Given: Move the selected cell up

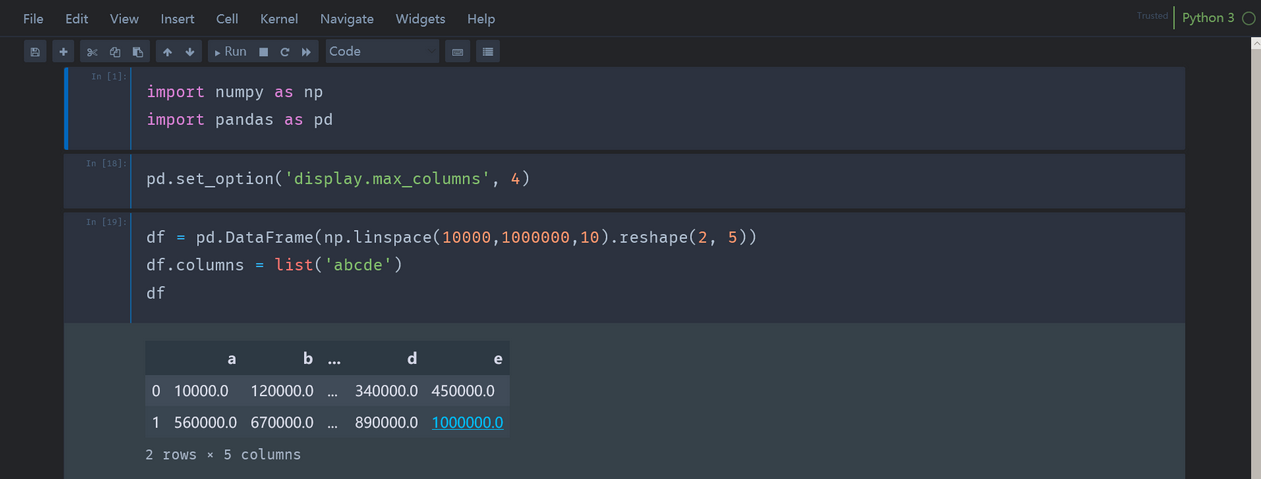Looking at the screenshot, I should point(167,52).
